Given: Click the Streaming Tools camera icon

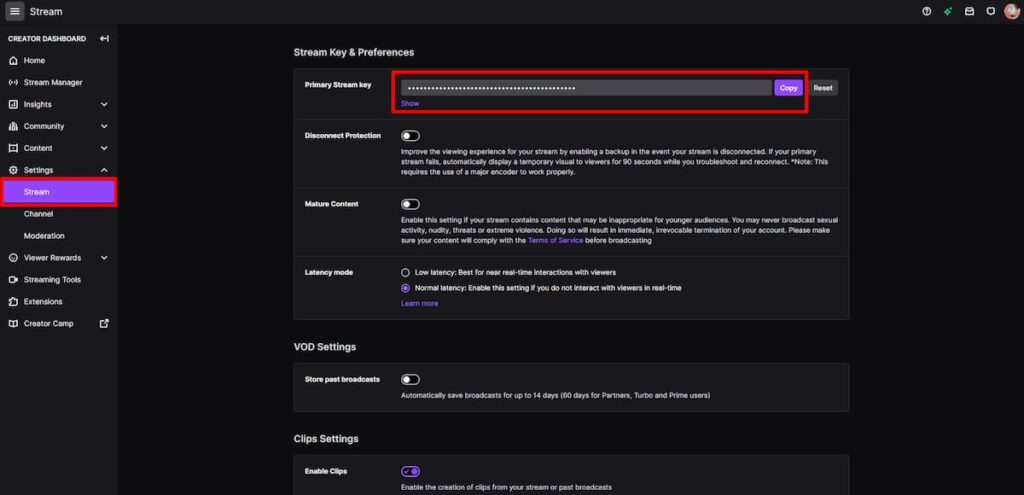Looking at the screenshot, I should point(13,279).
